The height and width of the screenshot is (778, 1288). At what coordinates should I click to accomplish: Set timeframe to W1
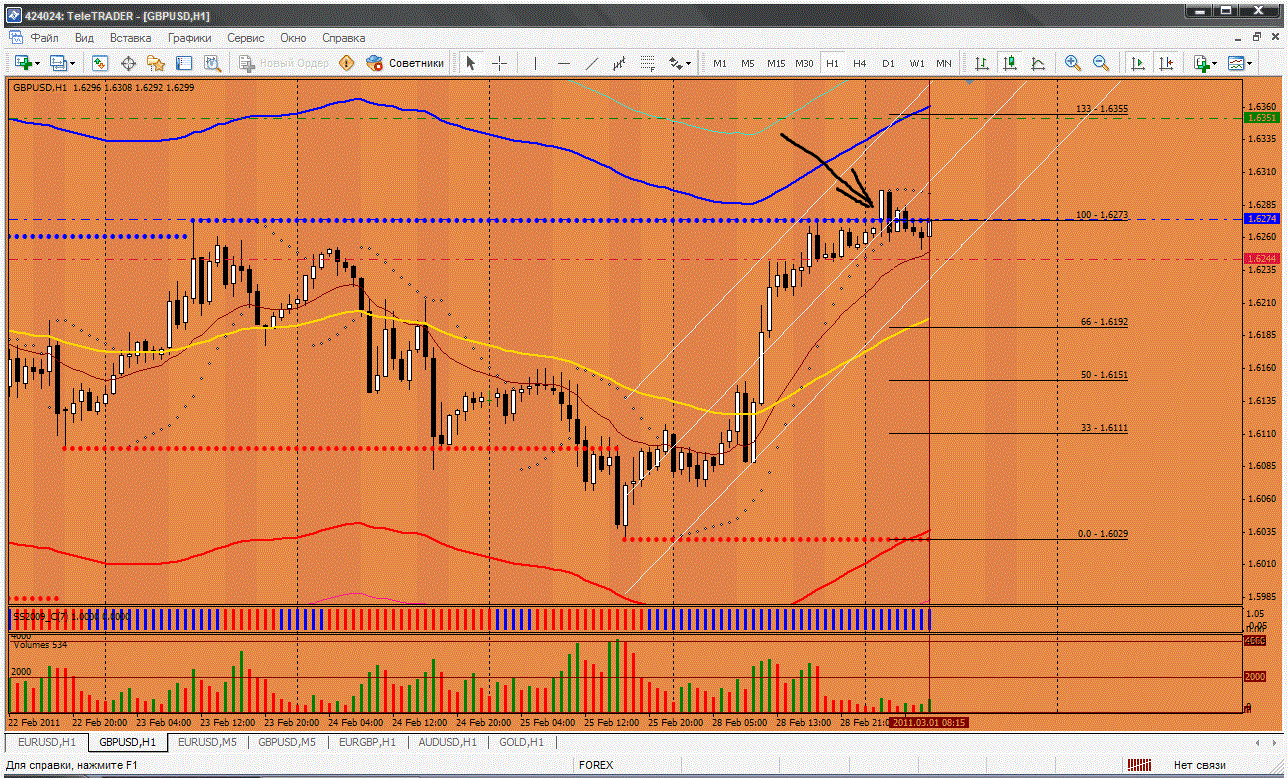(x=916, y=63)
